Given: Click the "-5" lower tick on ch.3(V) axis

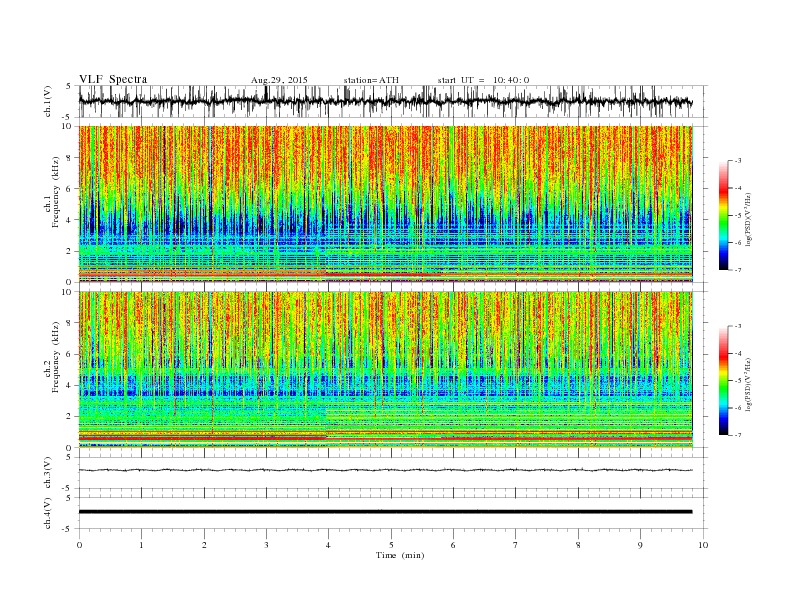Looking at the screenshot, I should (68, 488).
